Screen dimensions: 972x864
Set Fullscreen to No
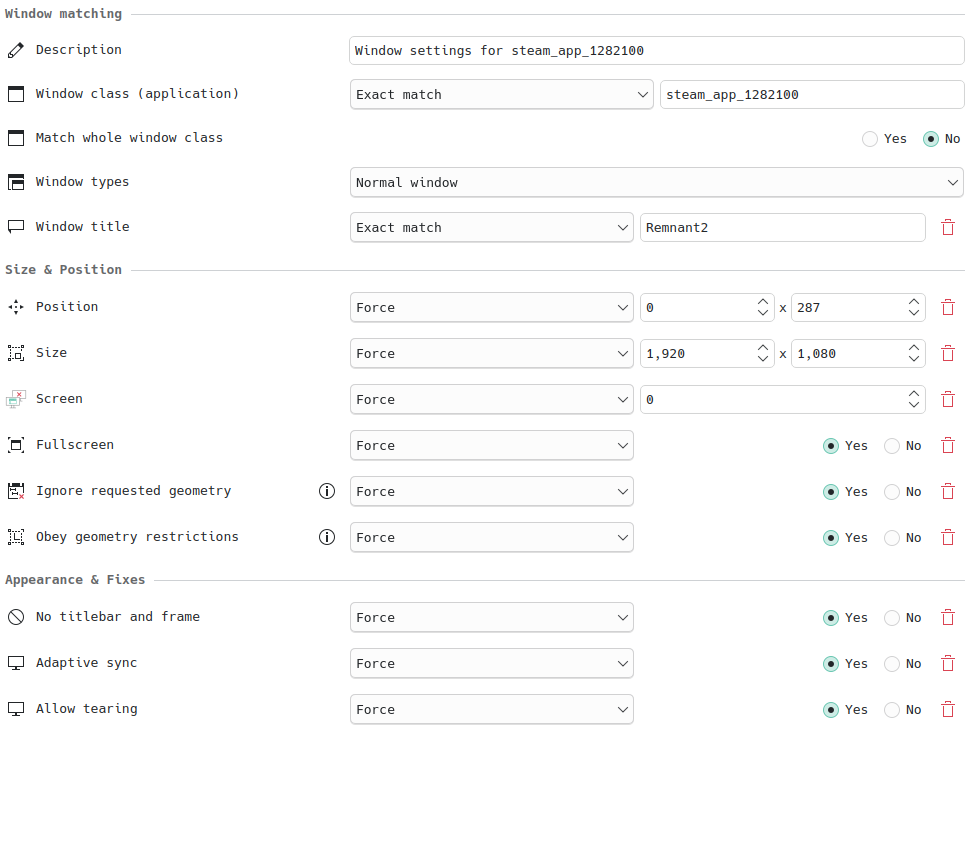click(892, 446)
